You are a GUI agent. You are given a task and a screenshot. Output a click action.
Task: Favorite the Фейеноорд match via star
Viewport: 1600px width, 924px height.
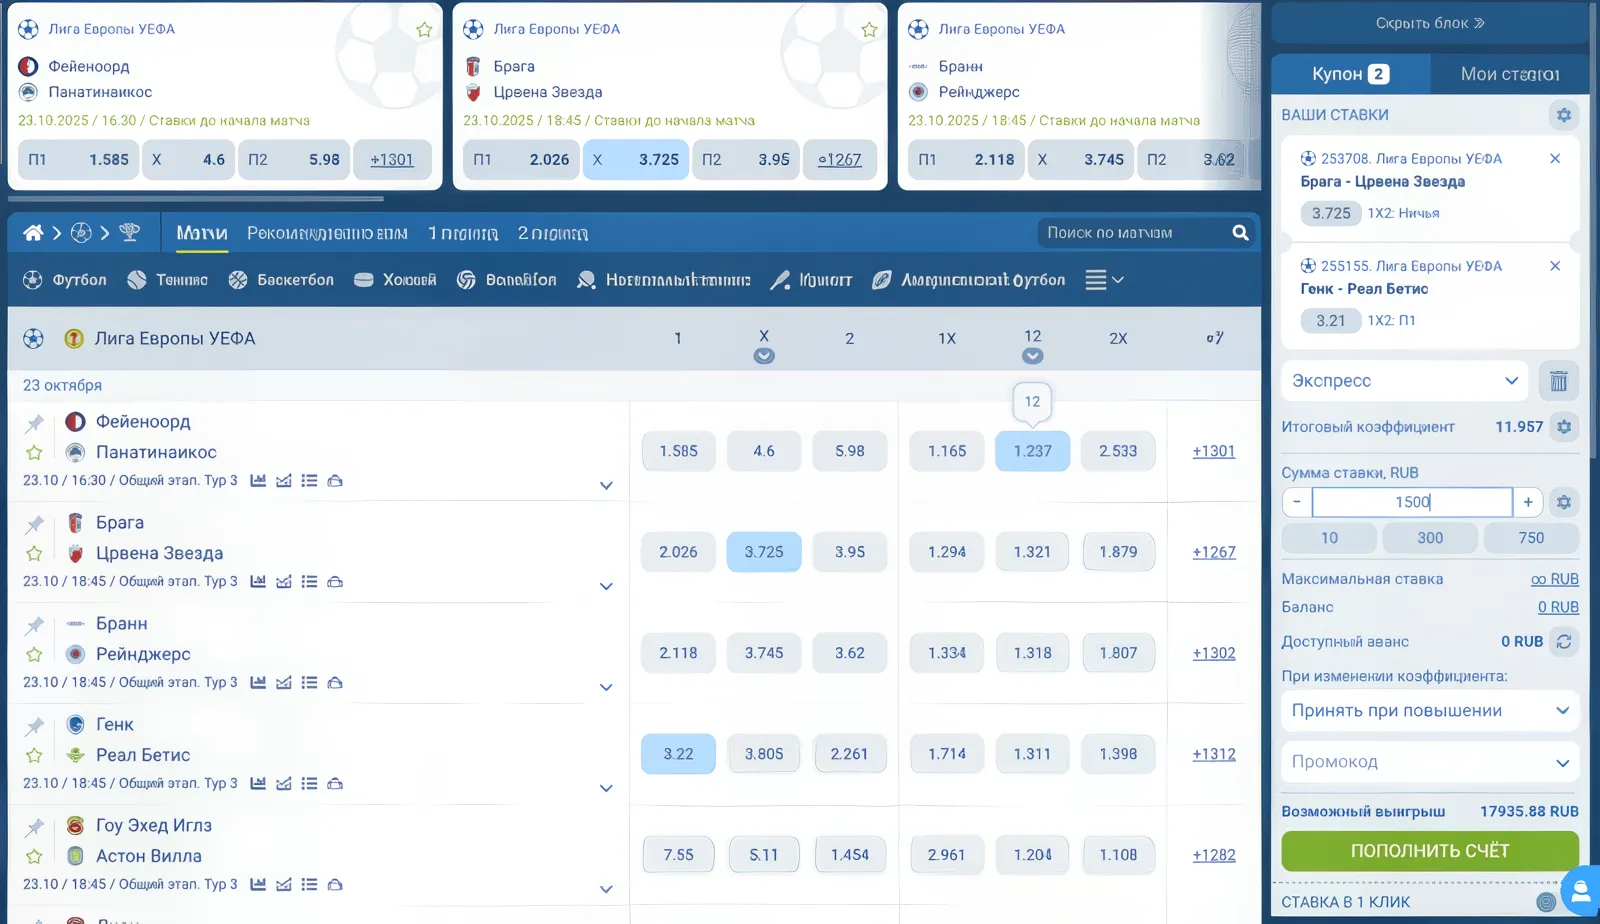pos(34,454)
